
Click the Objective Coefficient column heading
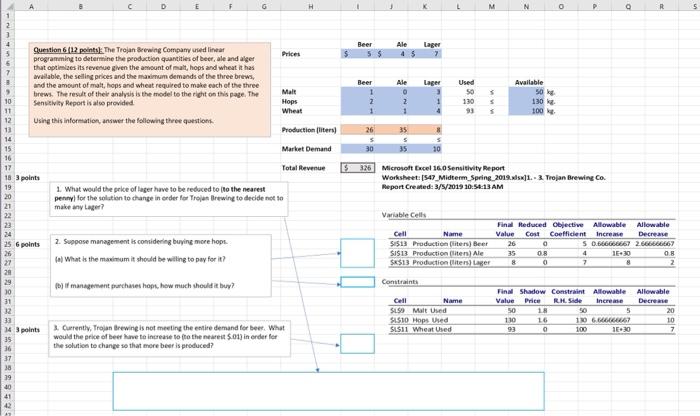pyautogui.click(x=567, y=229)
